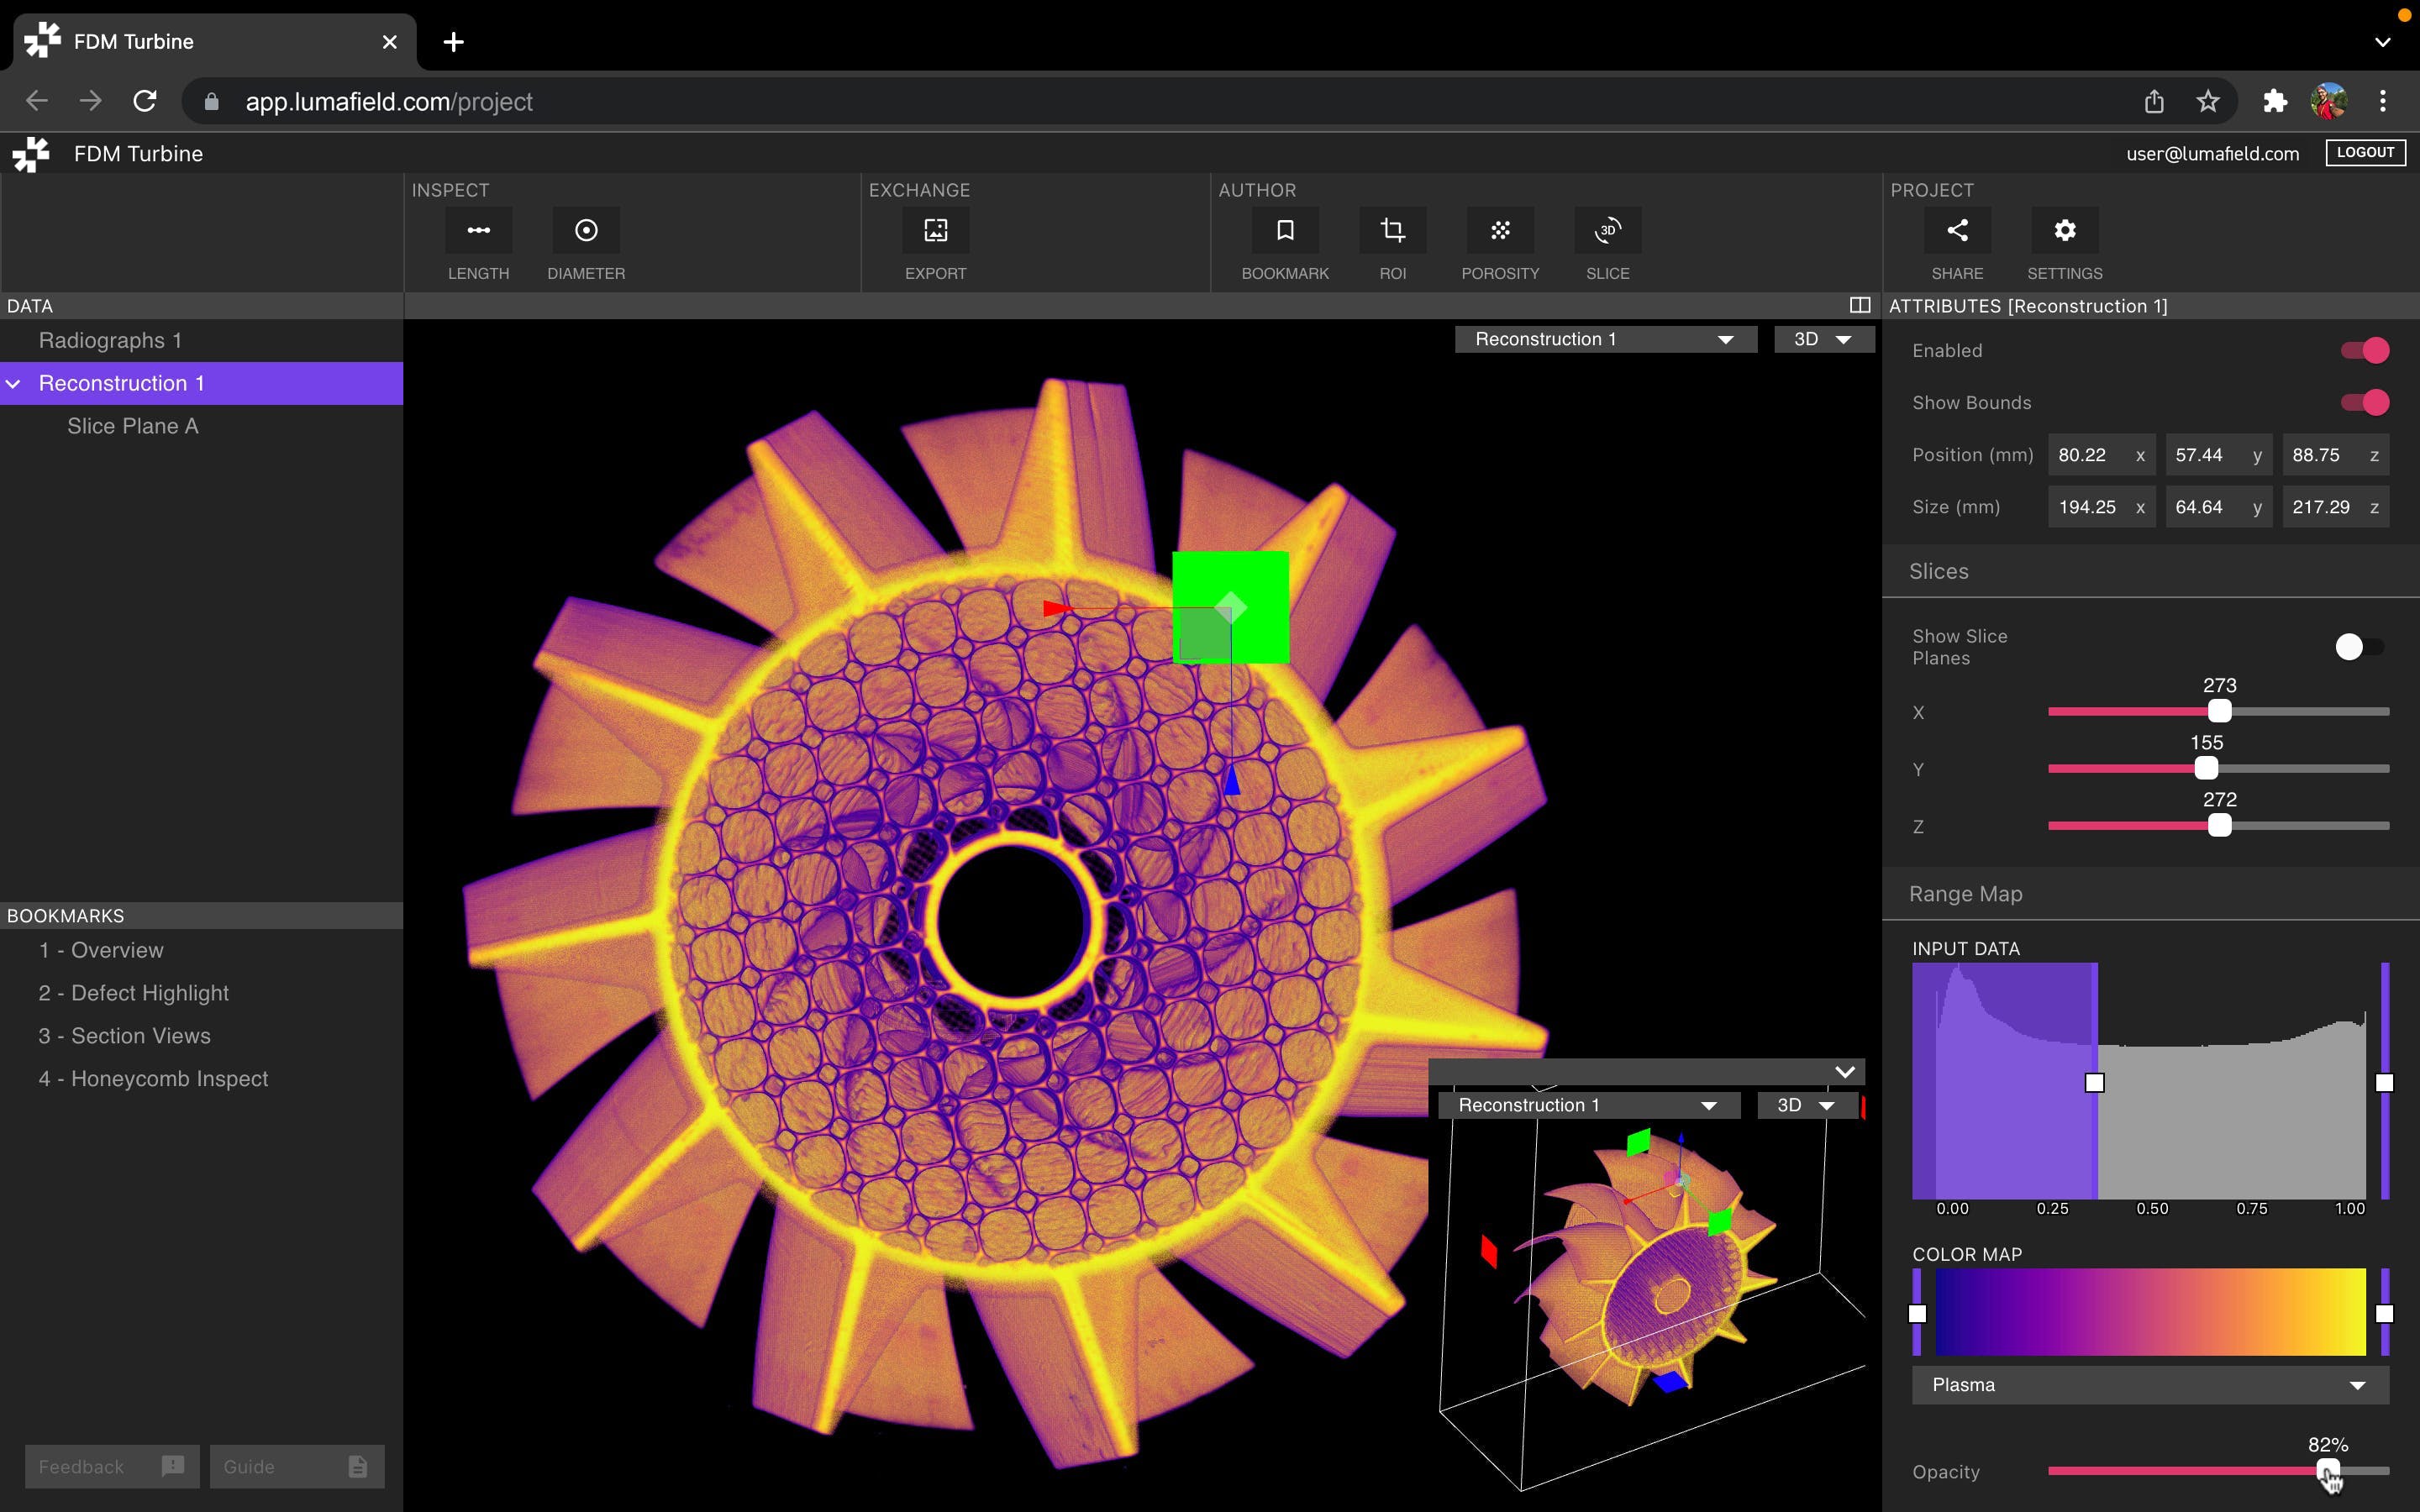Collapse the Reconstruction 1 tree node
Viewport: 2420px width, 1512px height.
click(x=14, y=384)
